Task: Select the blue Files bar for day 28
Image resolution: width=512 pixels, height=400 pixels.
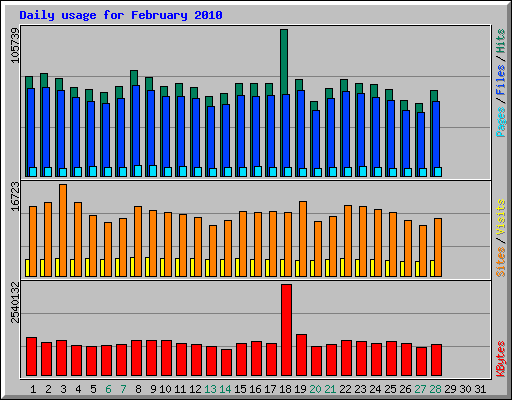Action: point(436,134)
